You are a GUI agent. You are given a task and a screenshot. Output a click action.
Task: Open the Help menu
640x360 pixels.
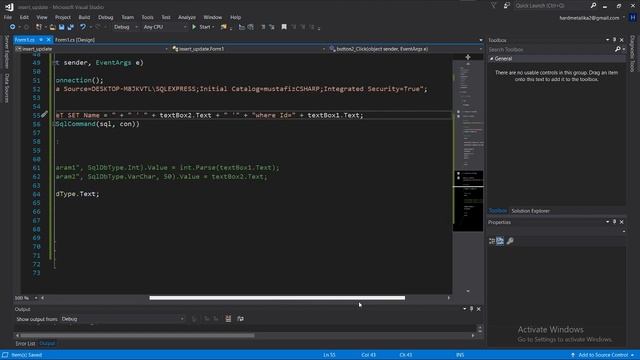click(x=235, y=17)
